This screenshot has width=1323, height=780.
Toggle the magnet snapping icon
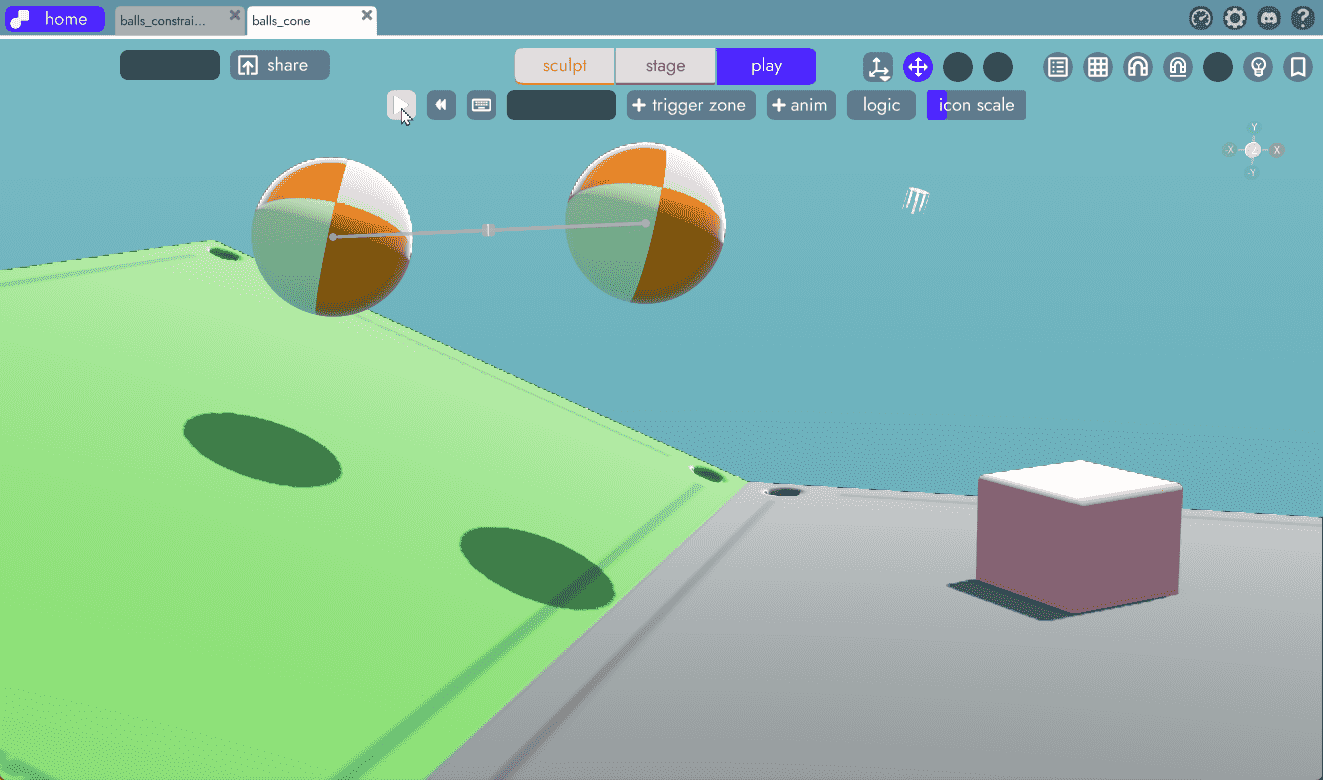pyautogui.click(x=1138, y=67)
